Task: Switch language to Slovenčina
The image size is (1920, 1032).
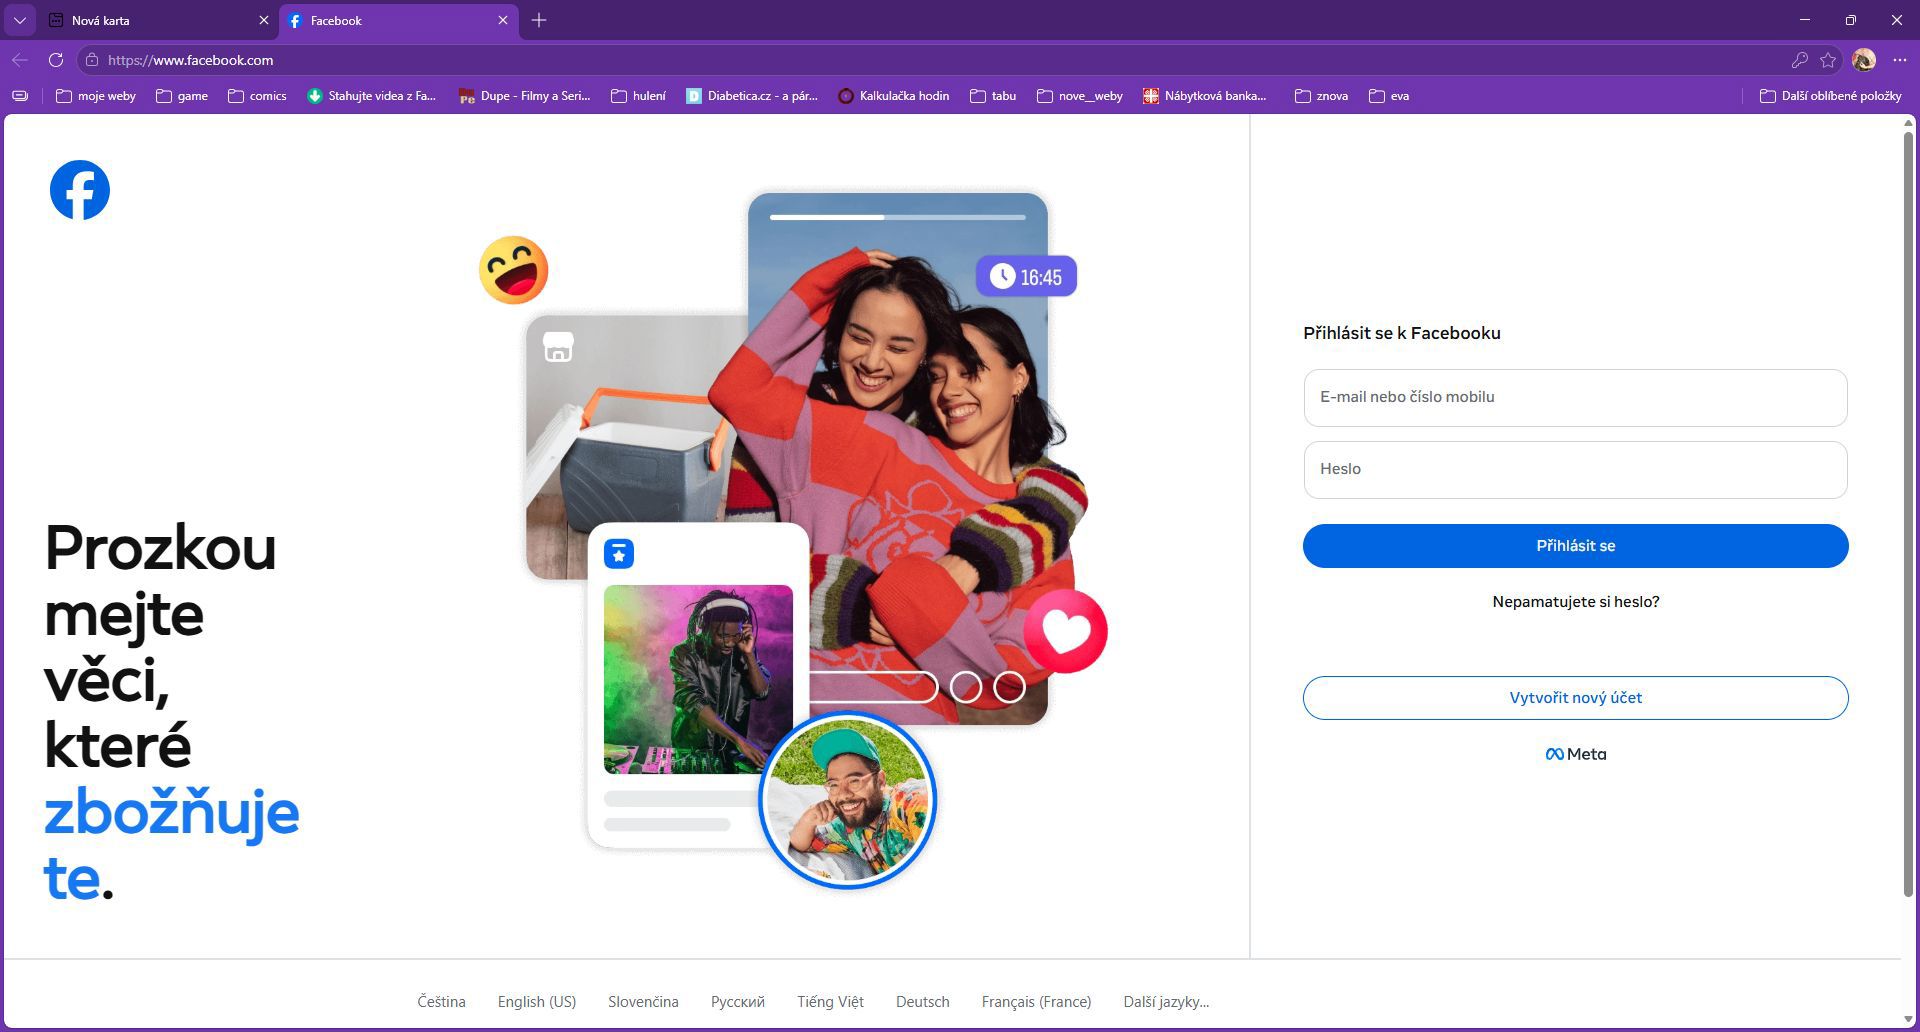Action: coord(643,1002)
